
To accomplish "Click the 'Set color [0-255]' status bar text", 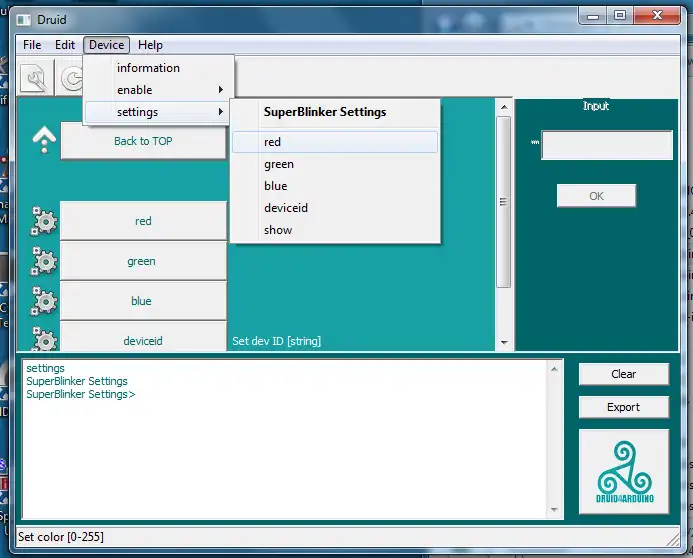I will pyautogui.click(x=61, y=537).
